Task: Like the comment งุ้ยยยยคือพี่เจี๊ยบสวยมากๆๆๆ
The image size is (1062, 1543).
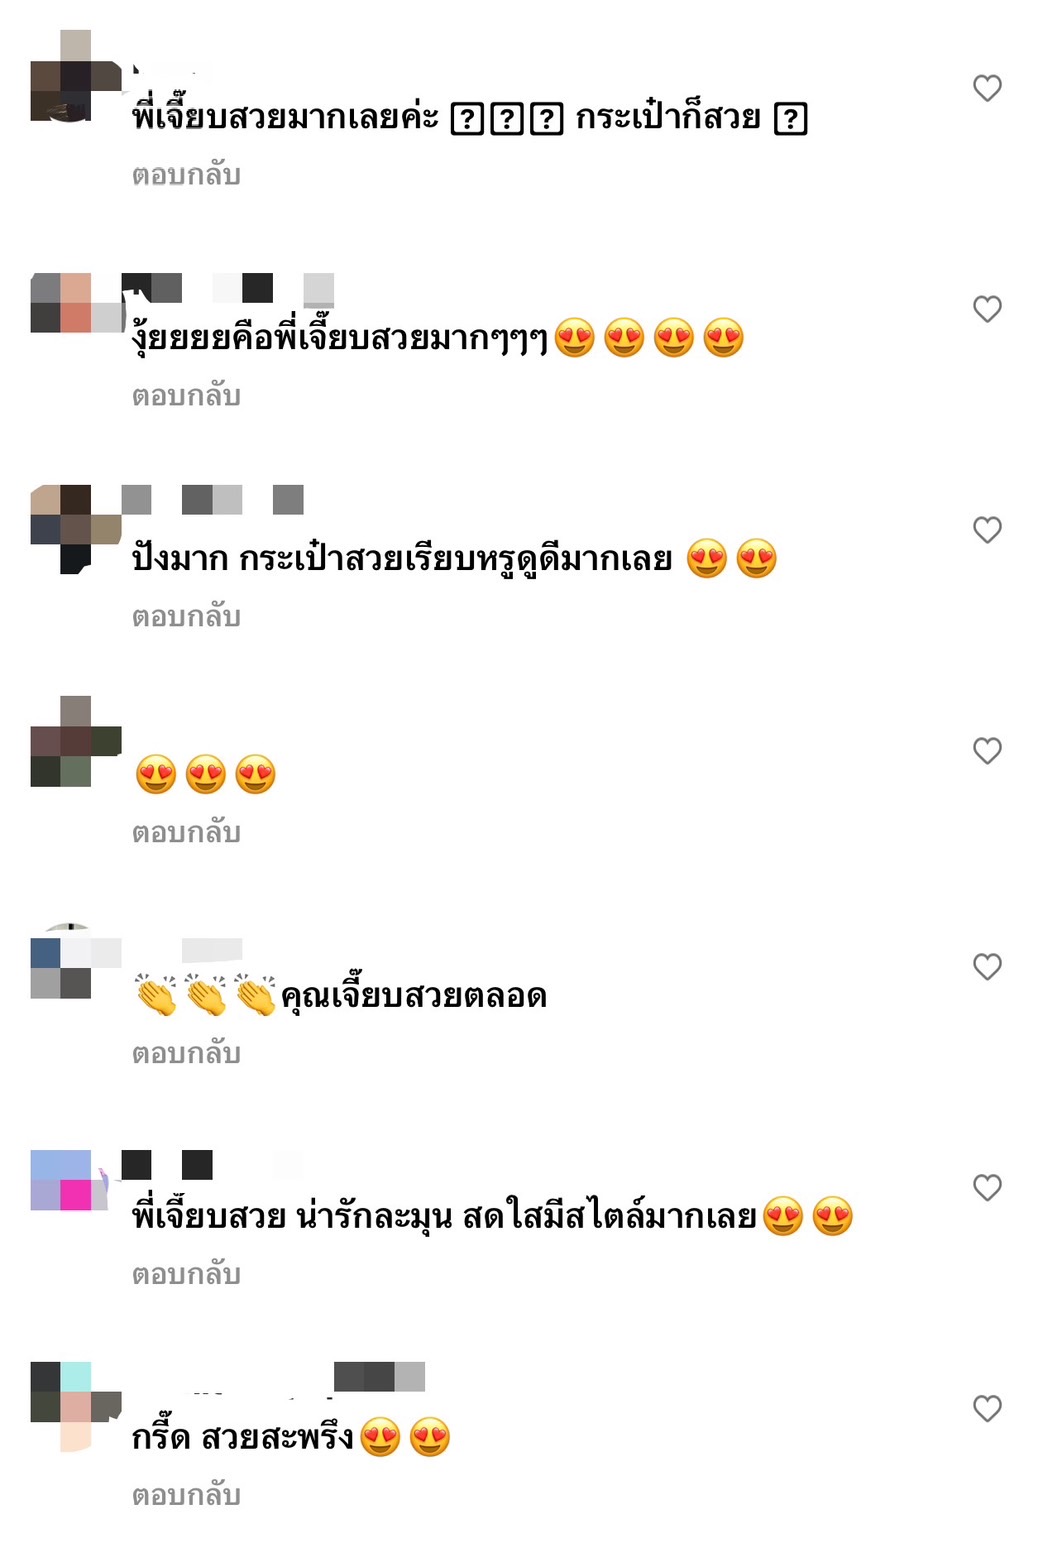Action: click(x=987, y=309)
